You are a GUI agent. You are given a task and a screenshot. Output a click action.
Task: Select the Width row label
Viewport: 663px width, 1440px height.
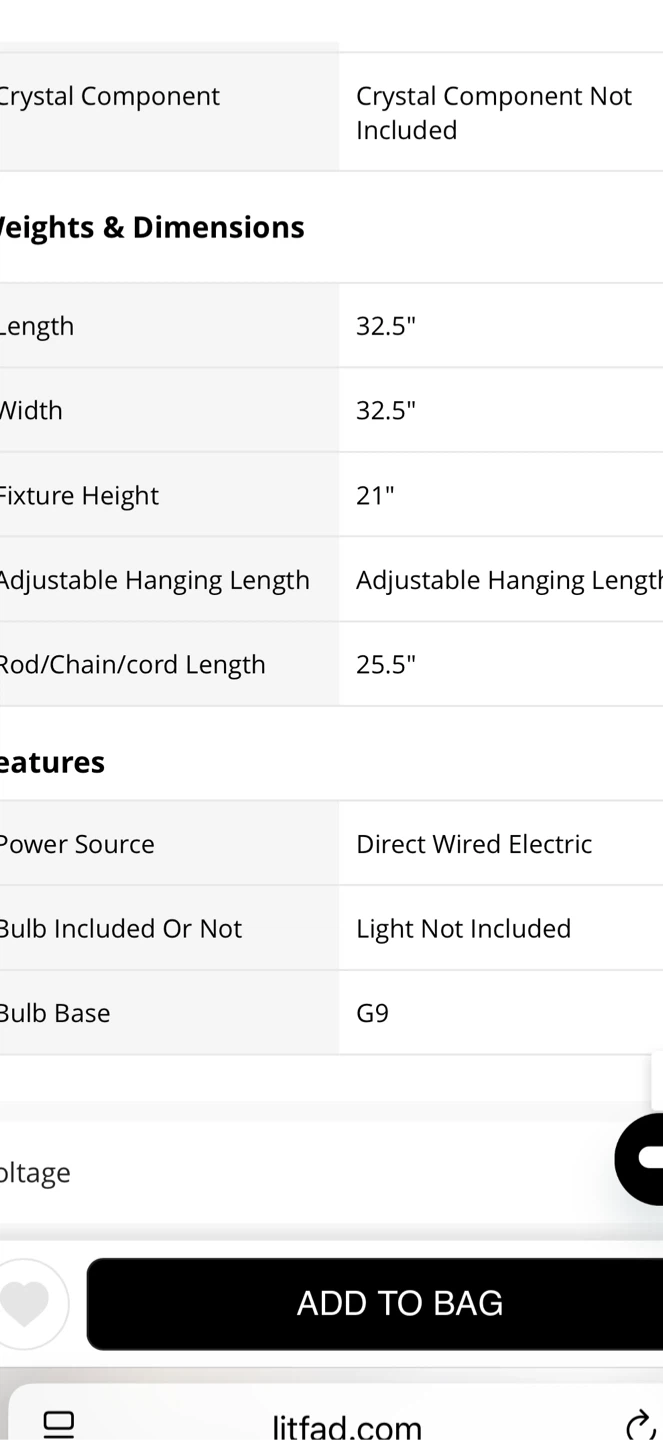tap(30, 410)
